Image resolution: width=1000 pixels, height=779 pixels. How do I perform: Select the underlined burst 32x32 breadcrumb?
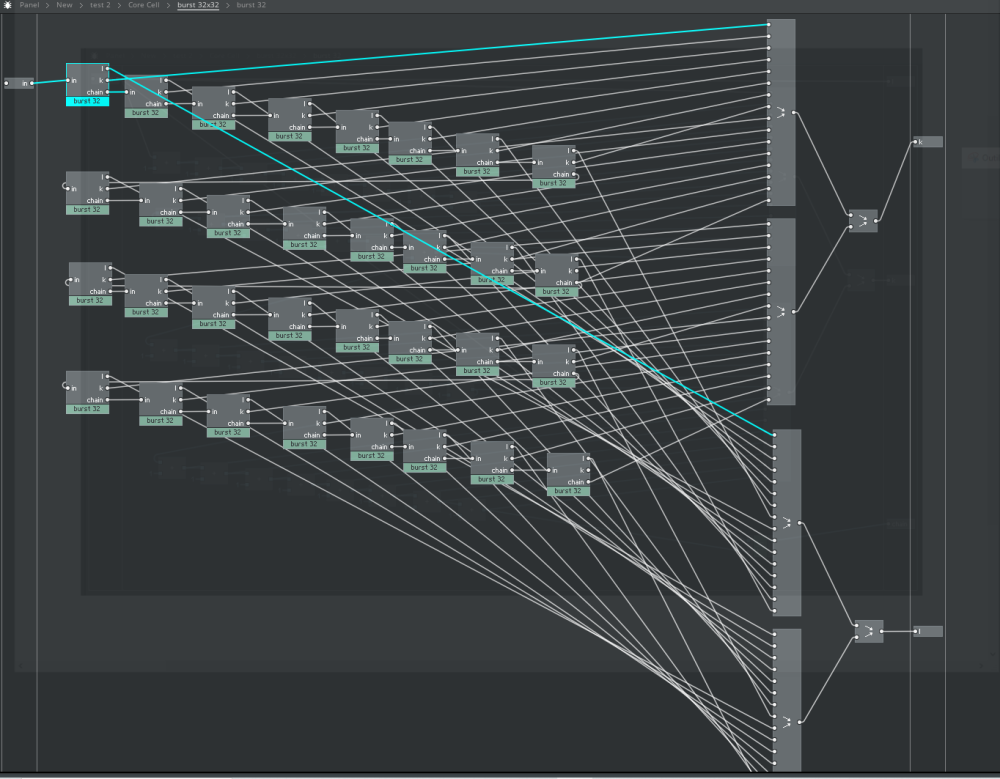[198, 4]
